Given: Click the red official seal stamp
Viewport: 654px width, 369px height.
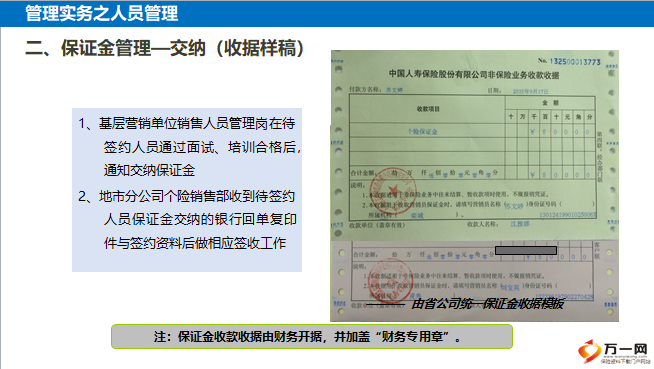Looking at the screenshot, I should tap(392, 191).
